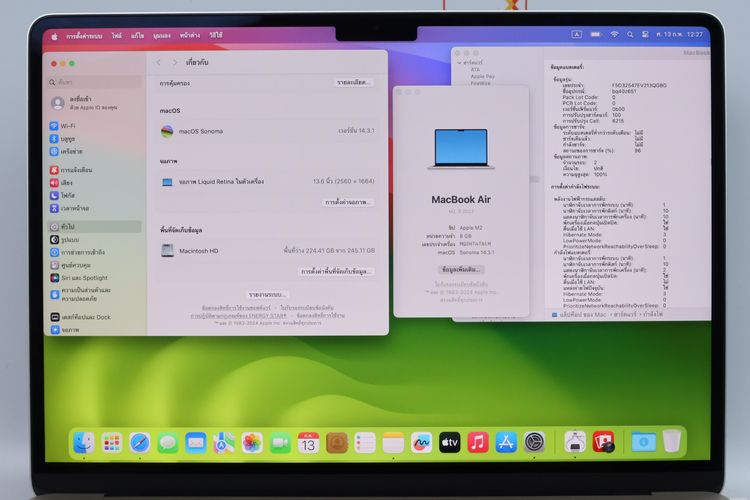Open การช่วยการเข้าถึง accessibility in sidebar

95,252
